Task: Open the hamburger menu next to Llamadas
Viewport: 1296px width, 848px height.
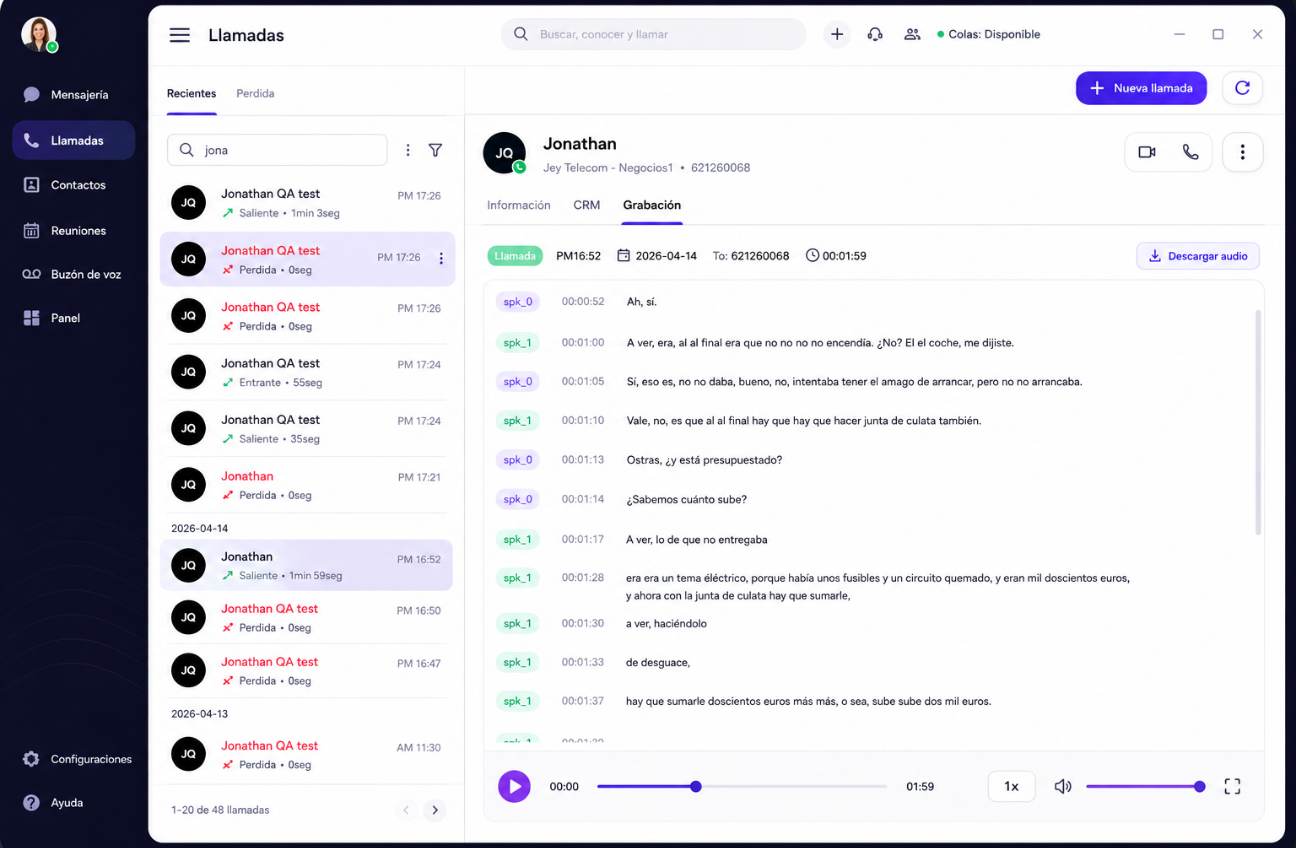Action: pyautogui.click(x=179, y=35)
